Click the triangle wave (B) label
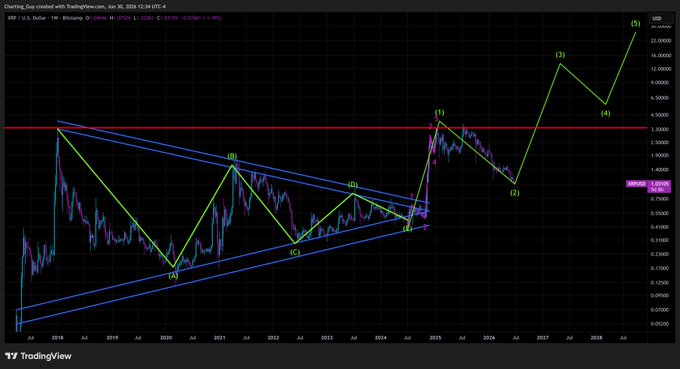Viewport: 680px width, 369px height. (x=232, y=156)
